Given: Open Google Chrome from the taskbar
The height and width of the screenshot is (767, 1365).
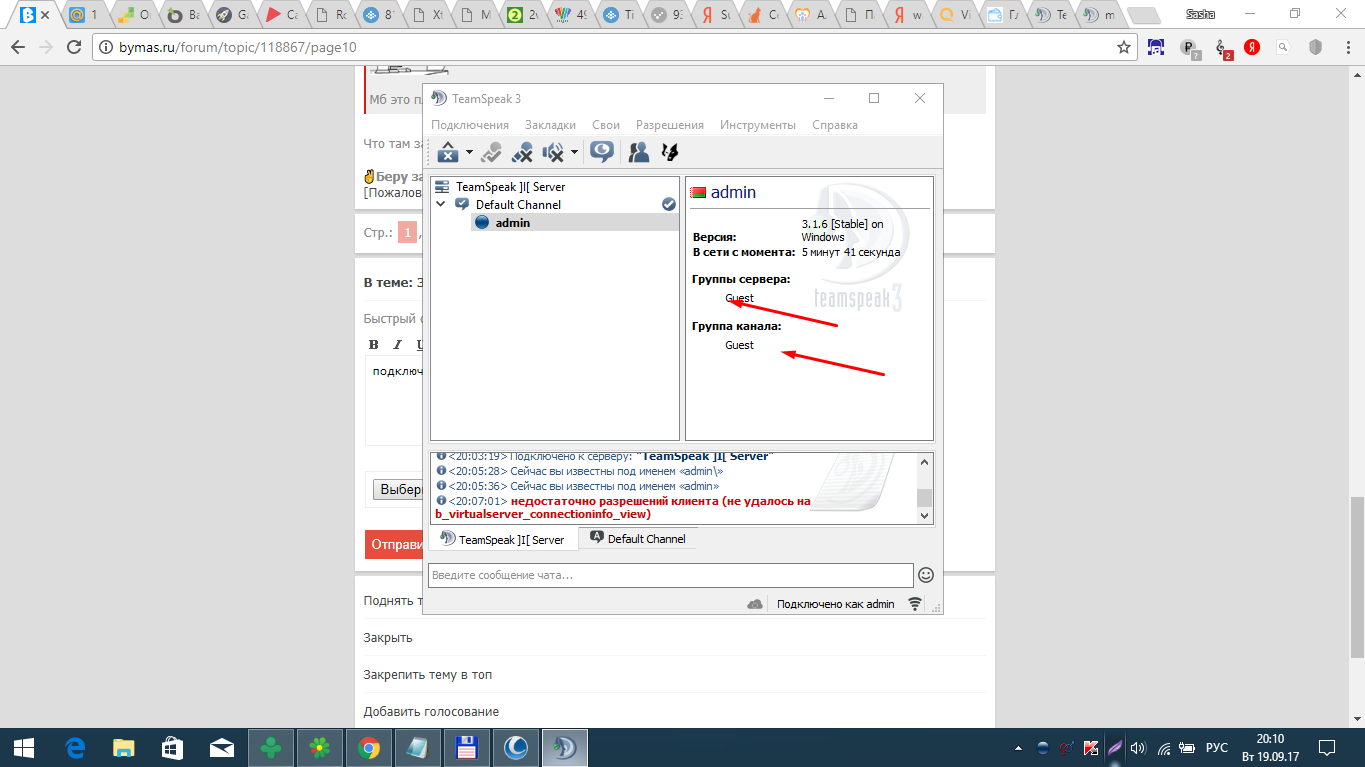Looking at the screenshot, I should [369, 747].
